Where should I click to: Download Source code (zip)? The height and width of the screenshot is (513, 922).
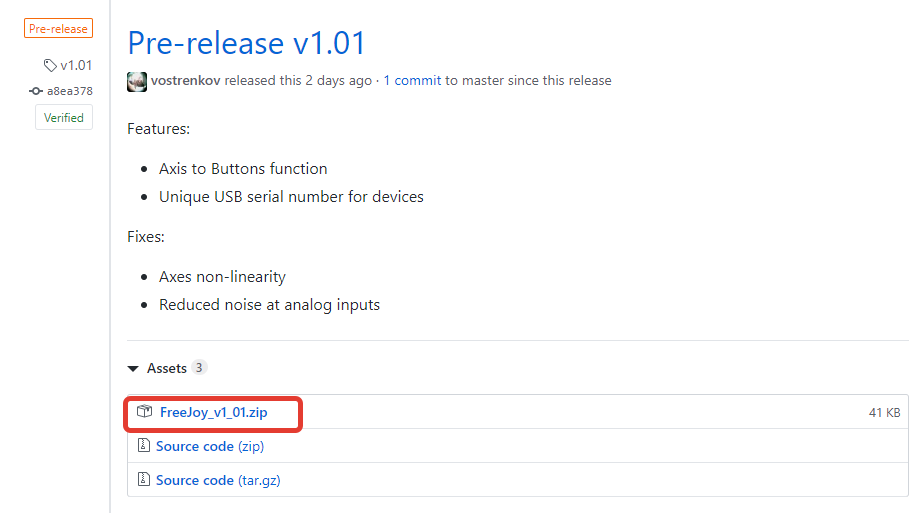click(x=210, y=446)
